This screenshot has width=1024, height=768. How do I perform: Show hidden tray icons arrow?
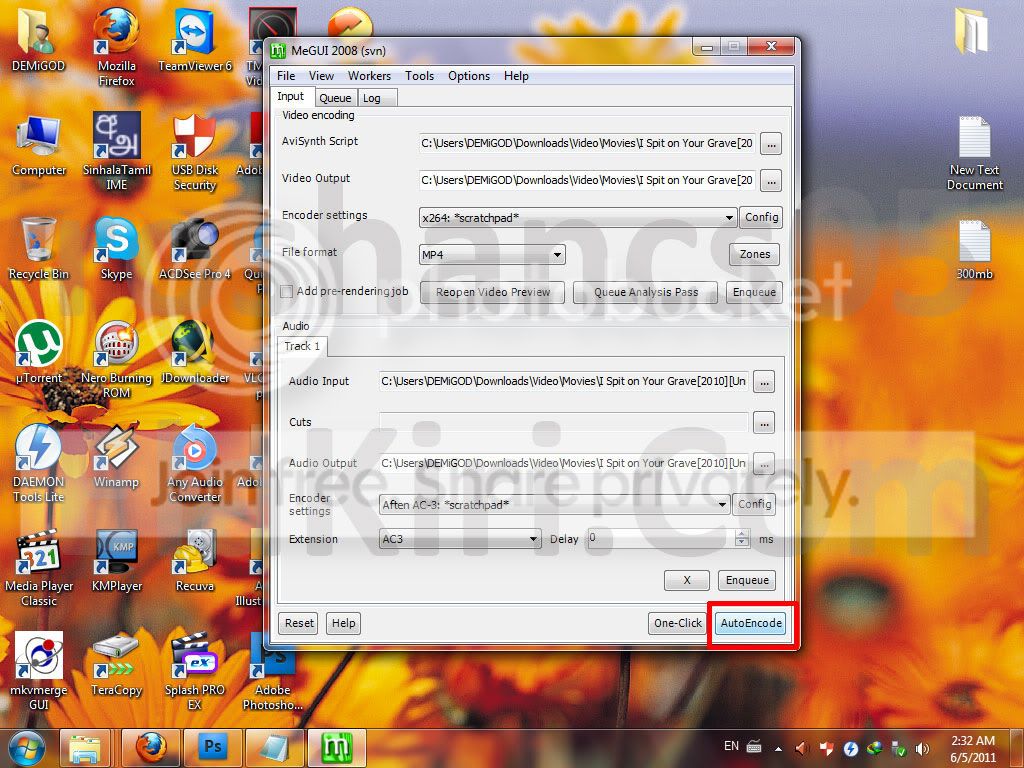click(778, 748)
